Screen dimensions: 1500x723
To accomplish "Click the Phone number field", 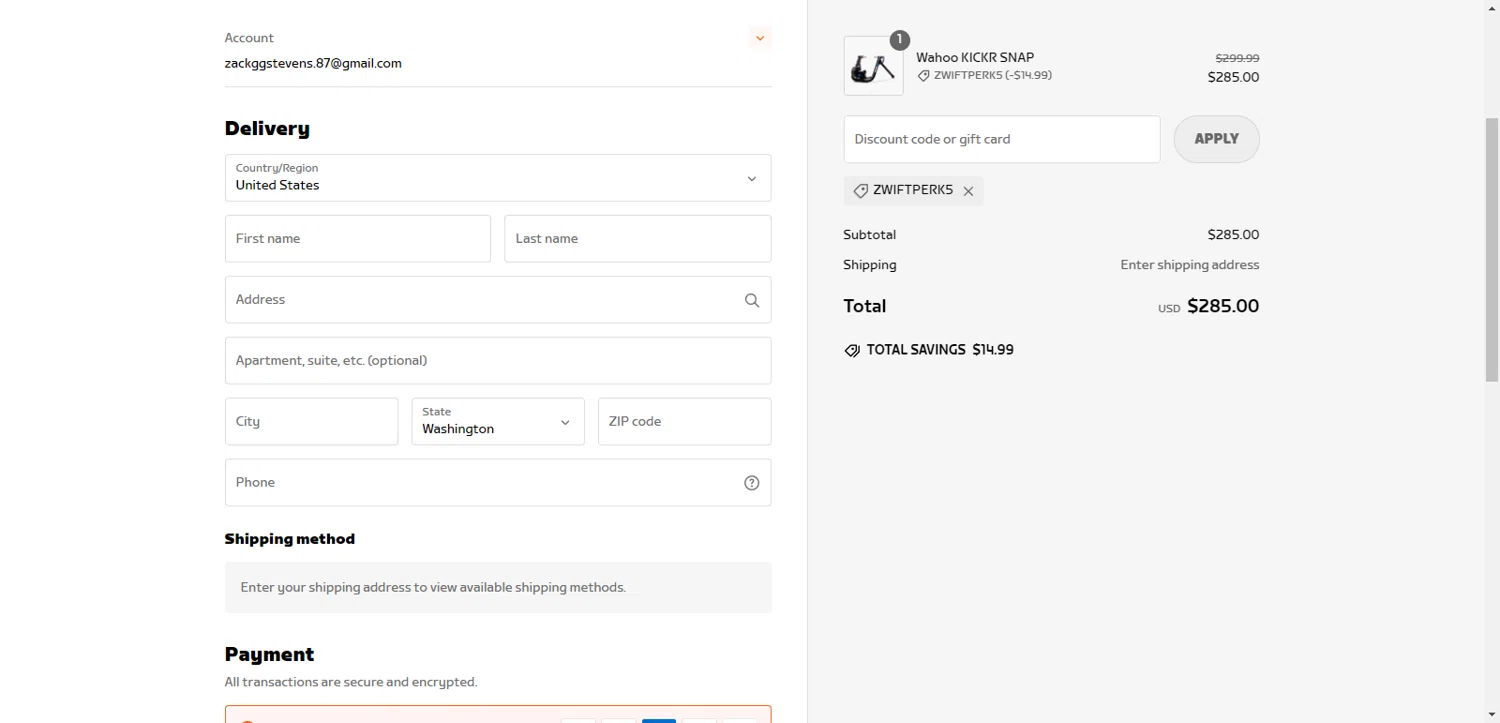I will coord(498,483).
